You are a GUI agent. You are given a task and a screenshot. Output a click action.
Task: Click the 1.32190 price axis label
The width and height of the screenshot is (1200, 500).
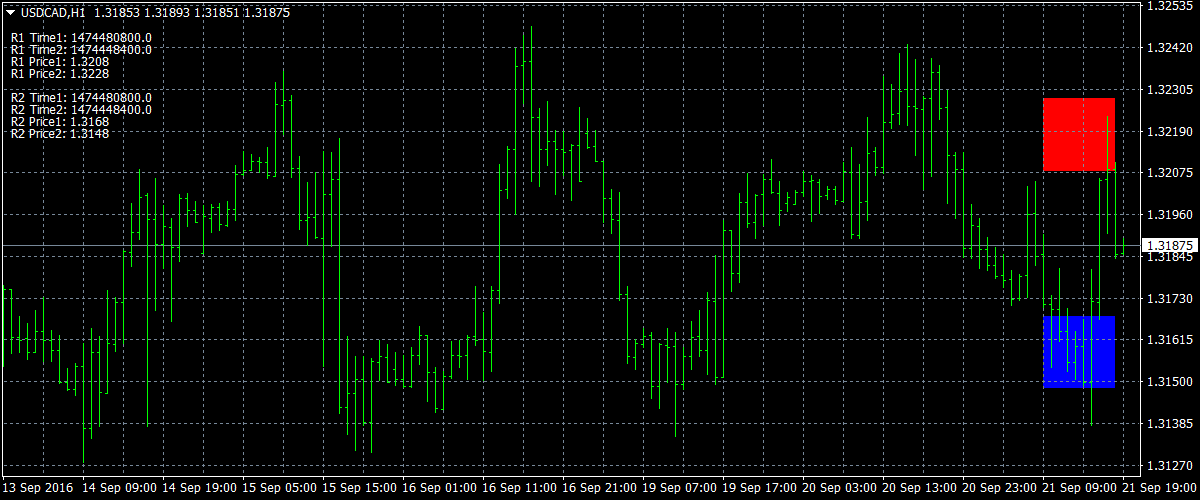(x=1168, y=132)
